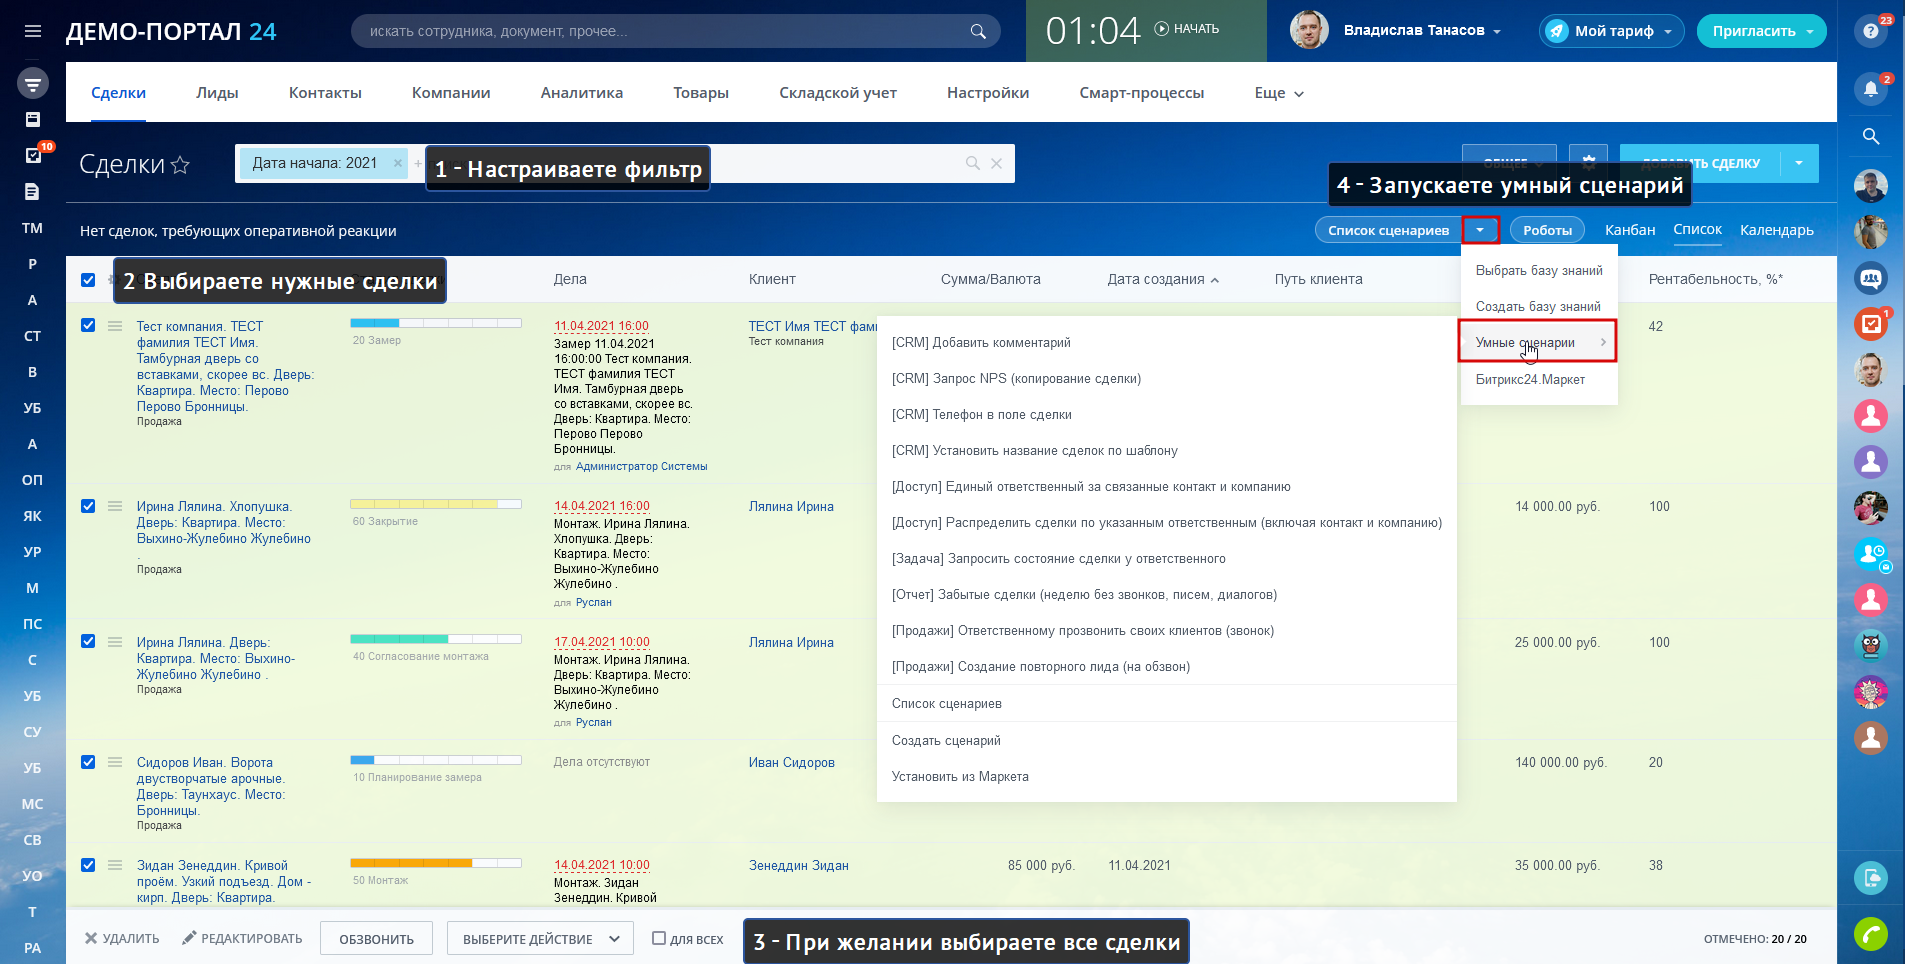Click the rocket icon on 'Мой тариф'
The image size is (1905, 964).
(1557, 31)
